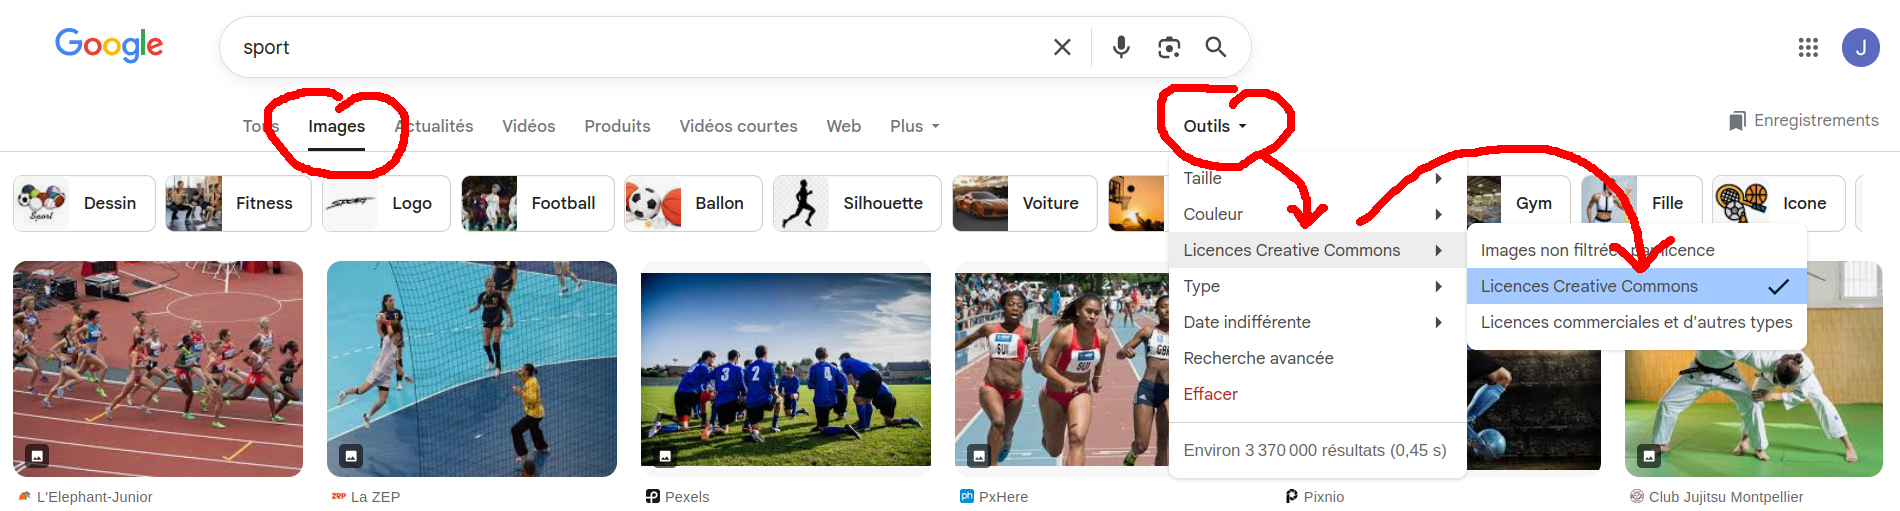
Task: Click the magnifying glass search button
Action: 1215,47
